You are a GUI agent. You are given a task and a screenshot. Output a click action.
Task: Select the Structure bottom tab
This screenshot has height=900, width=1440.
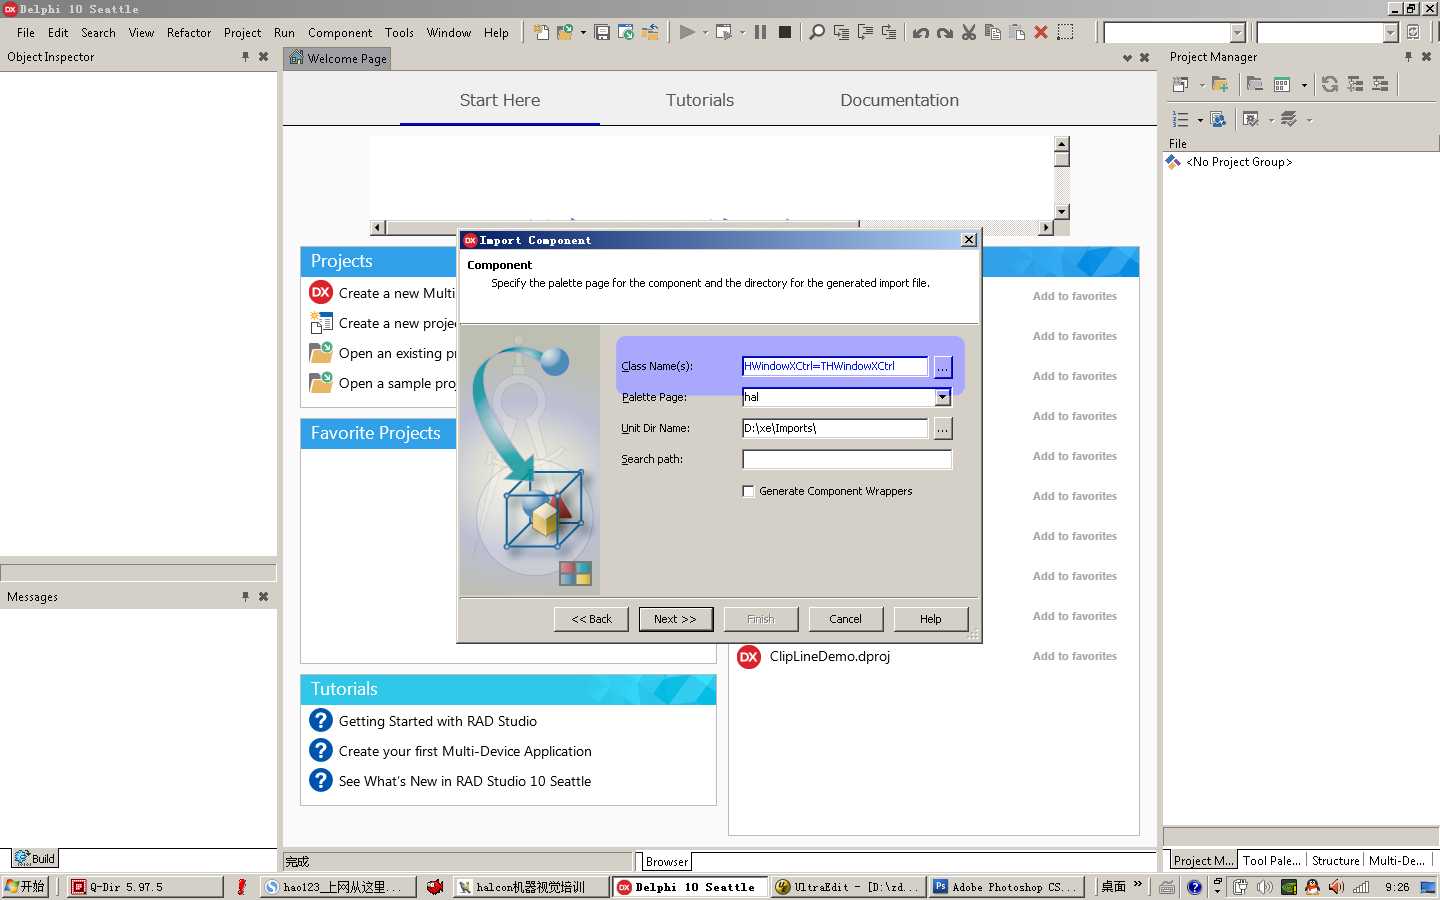point(1335,860)
